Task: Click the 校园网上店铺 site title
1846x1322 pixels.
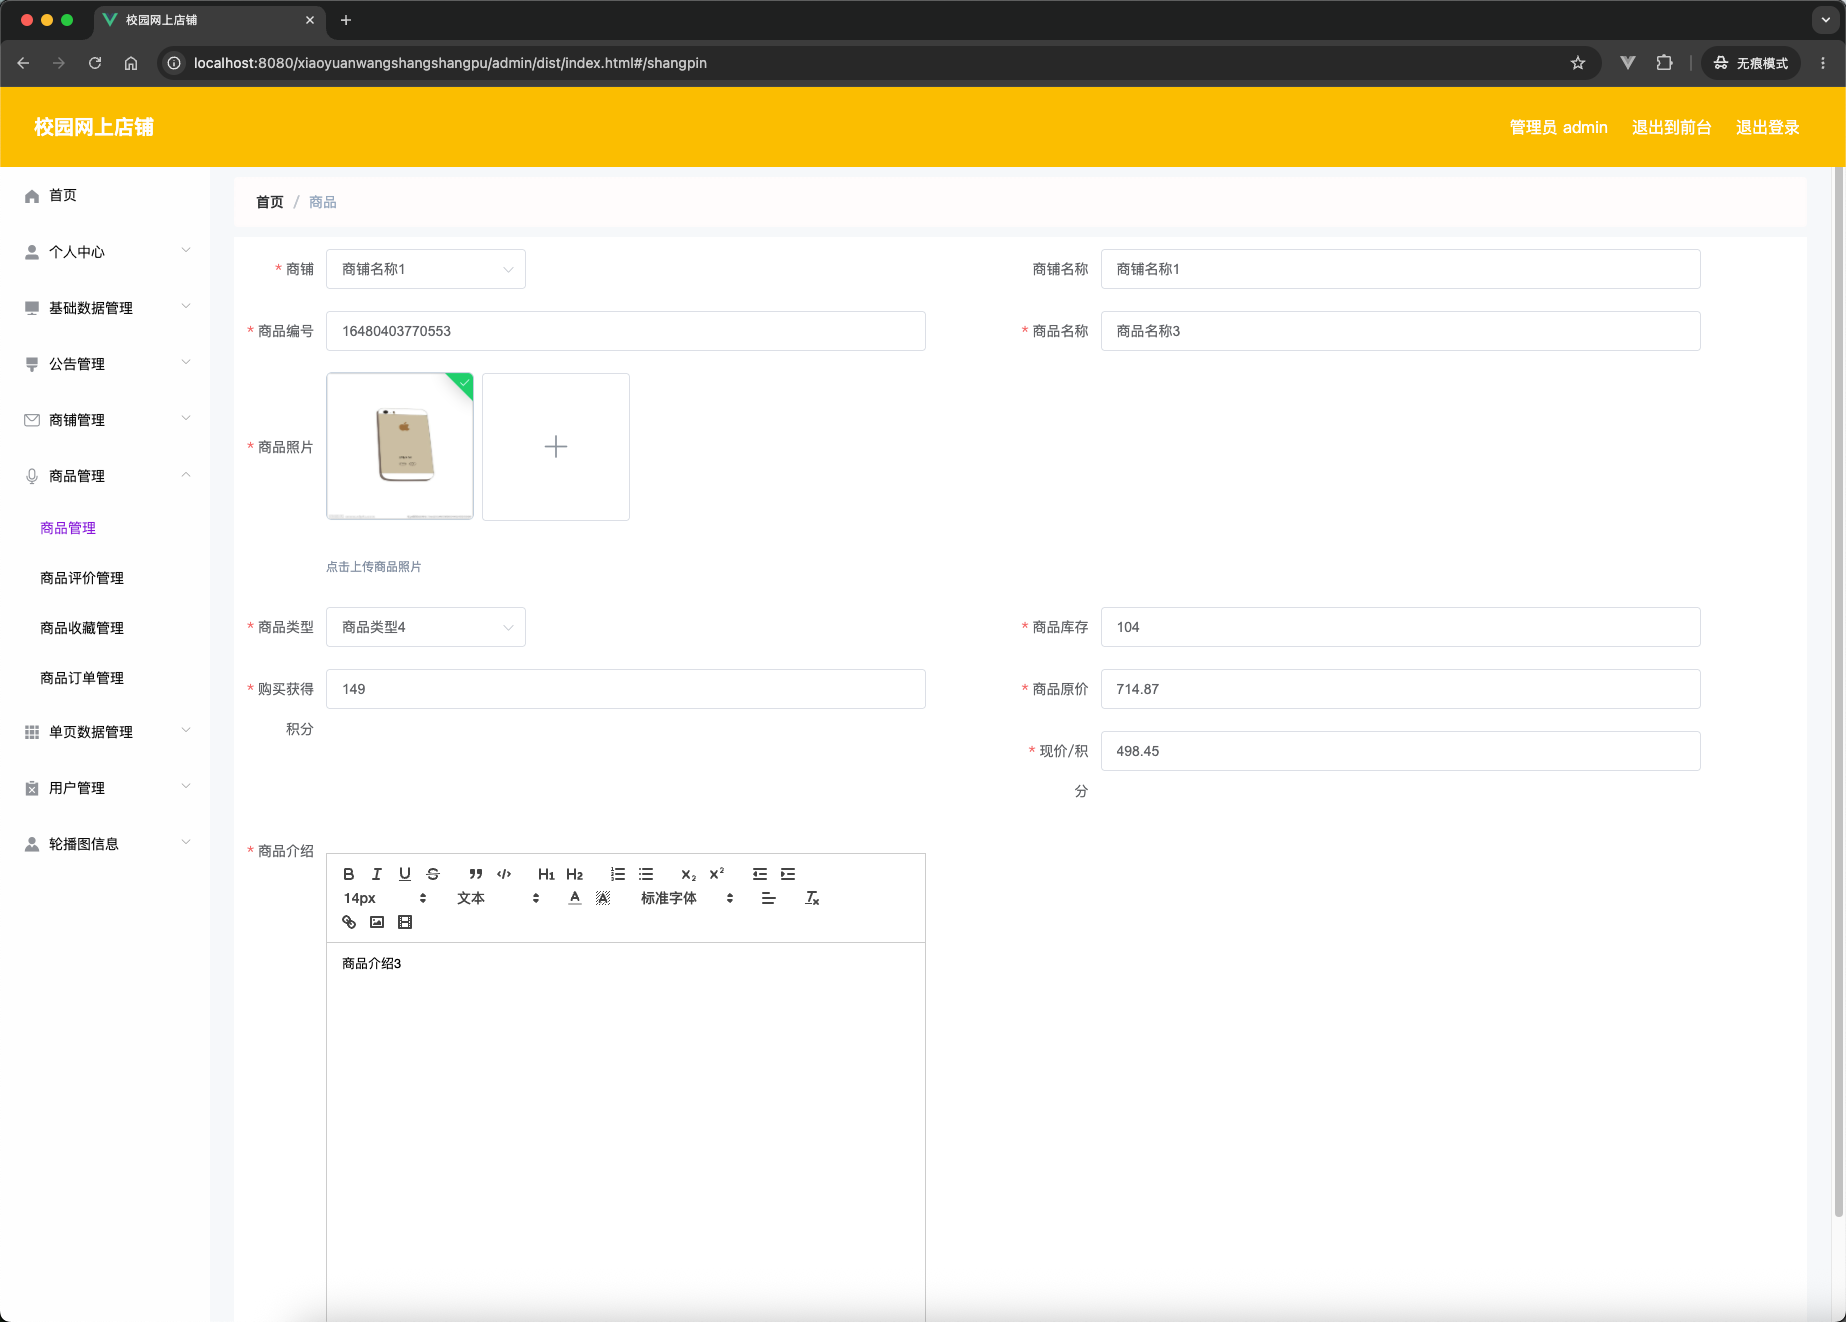Action: click(x=94, y=127)
